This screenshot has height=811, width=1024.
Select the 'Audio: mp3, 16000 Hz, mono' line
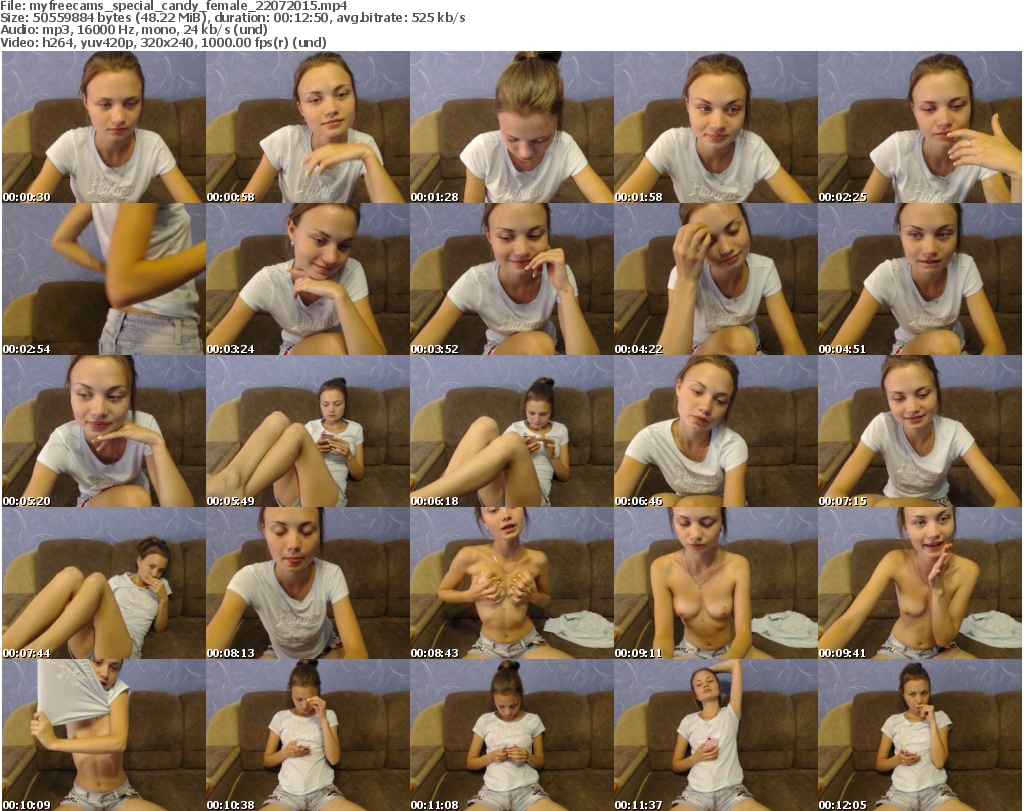pos(134,30)
